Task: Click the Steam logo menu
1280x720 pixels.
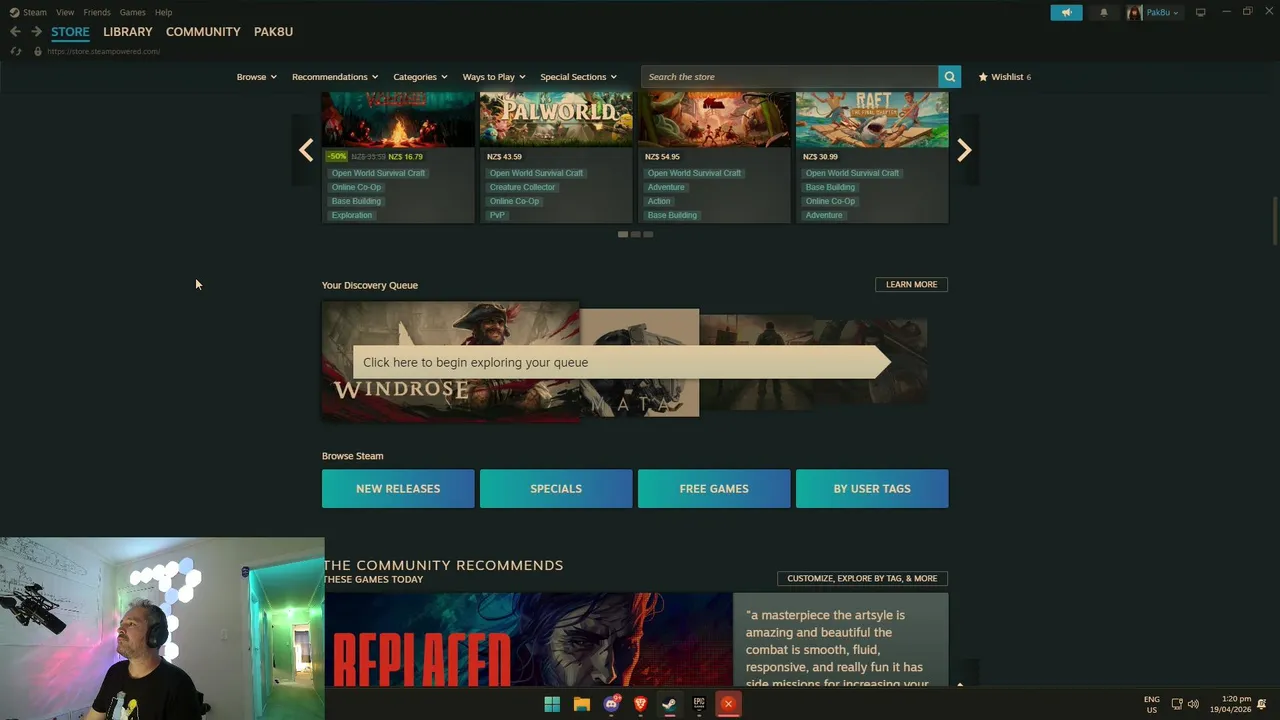Action: tap(28, 12)
